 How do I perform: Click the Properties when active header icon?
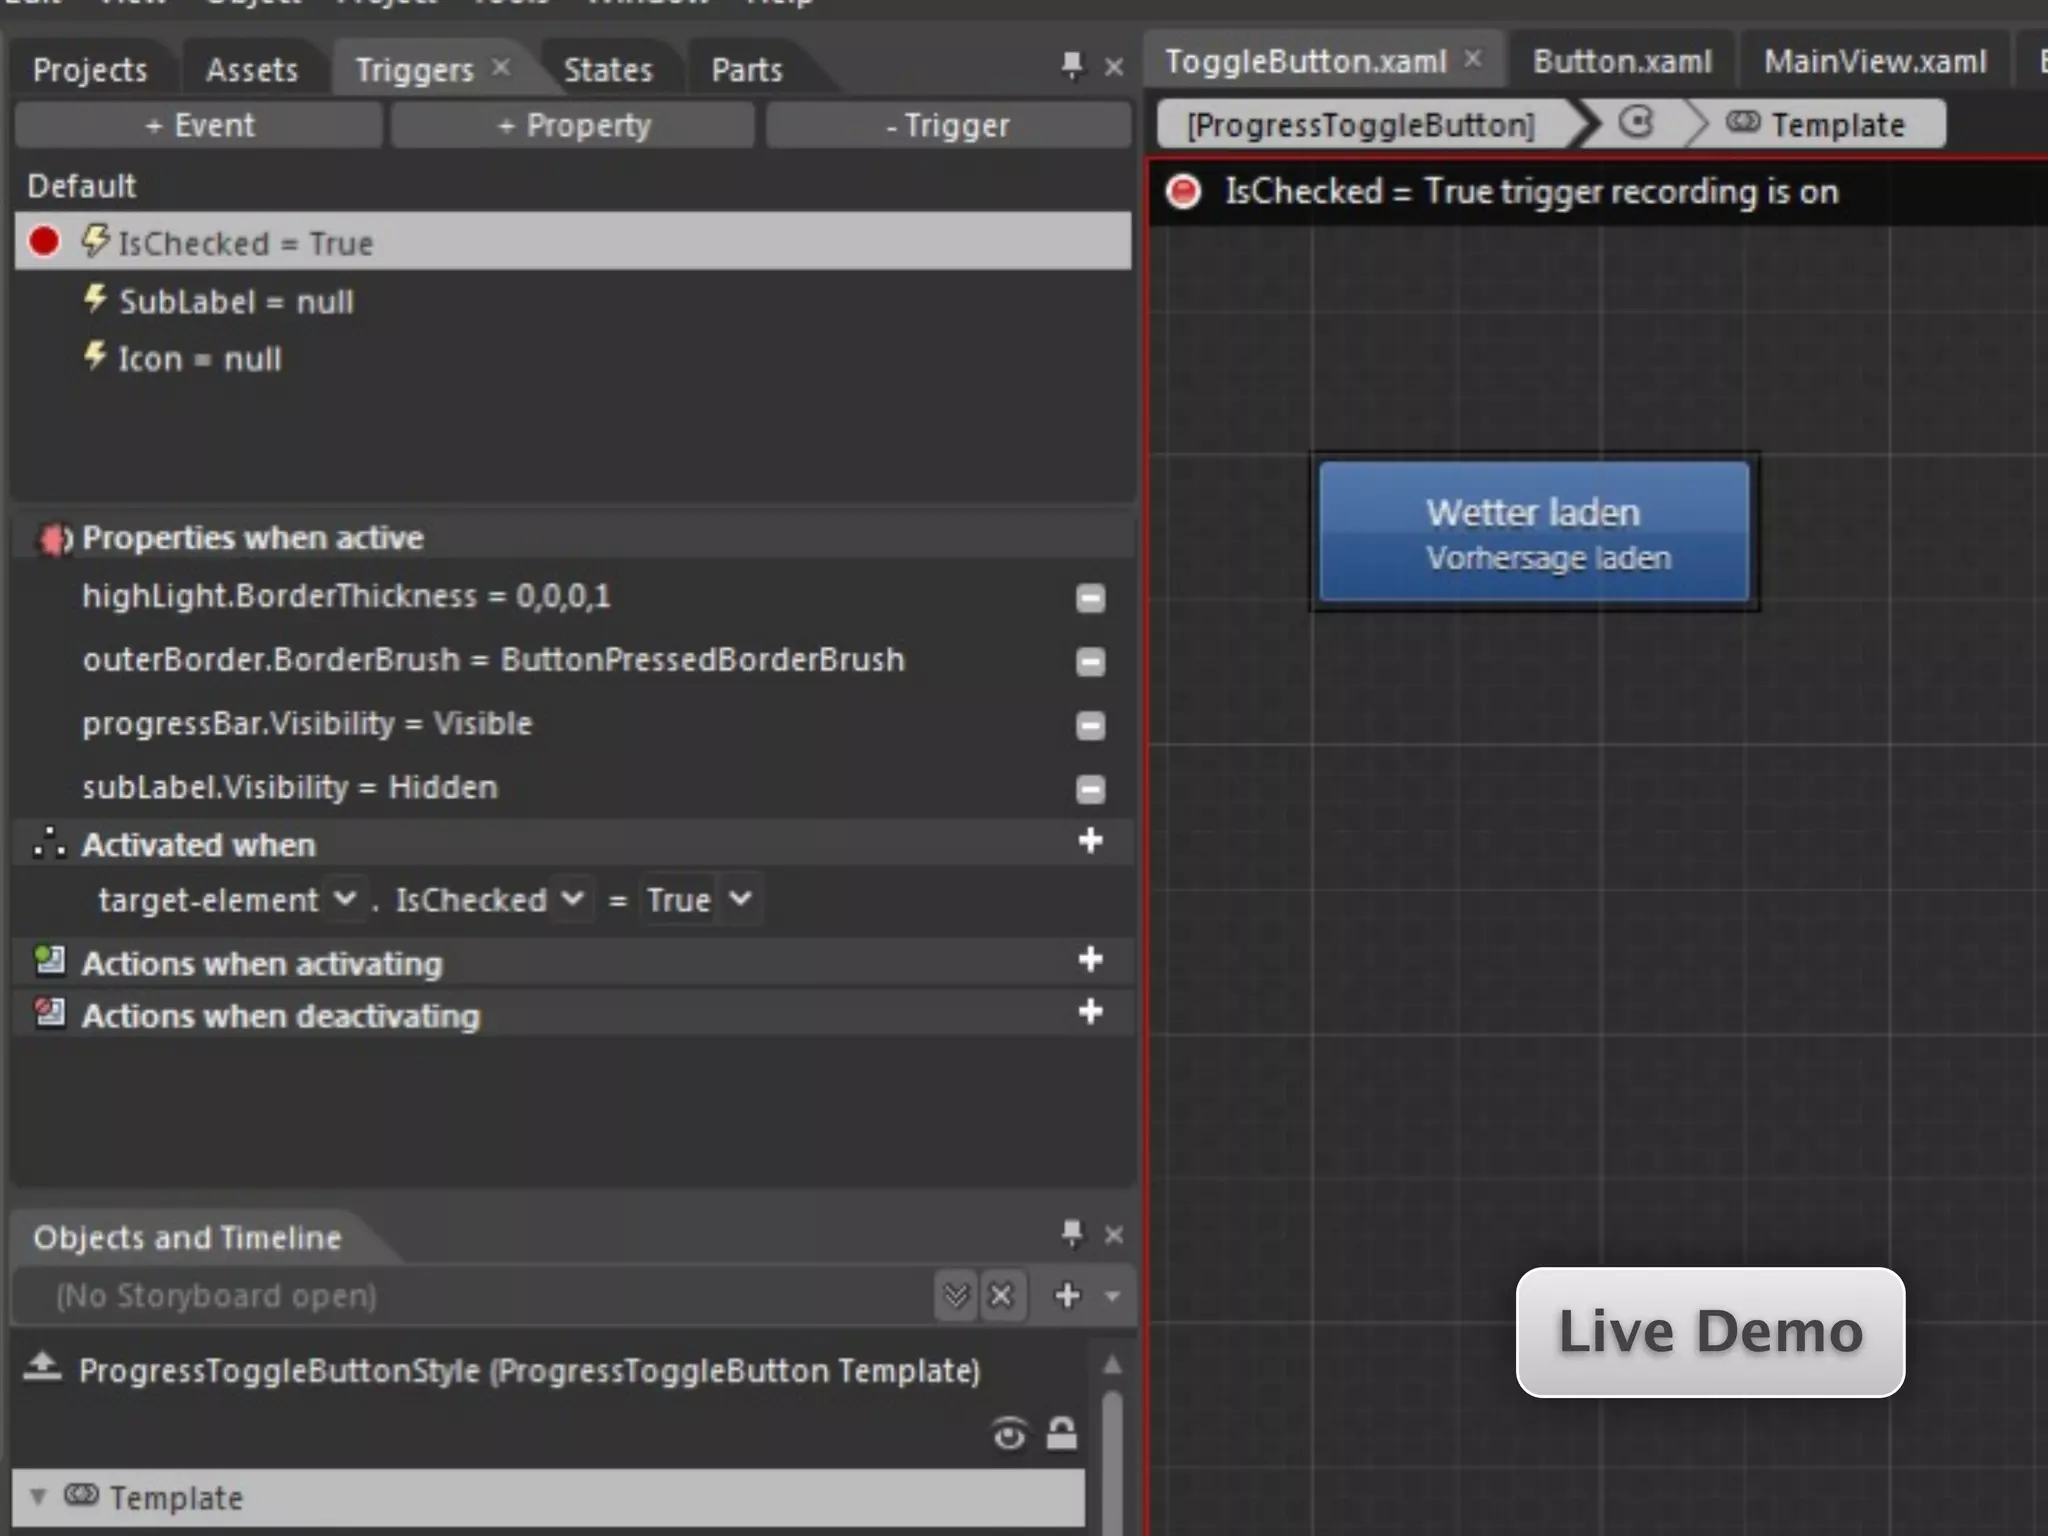click(x=54, y=539)
